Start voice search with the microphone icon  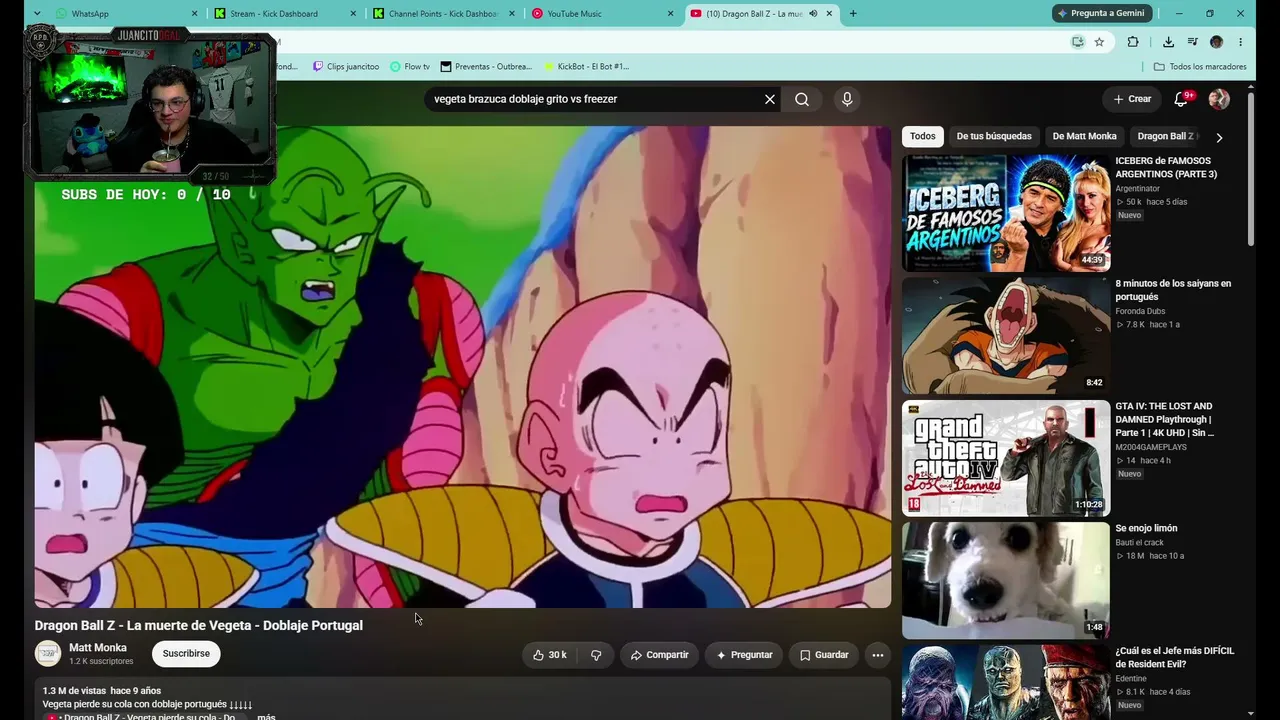tap(847, 99)
